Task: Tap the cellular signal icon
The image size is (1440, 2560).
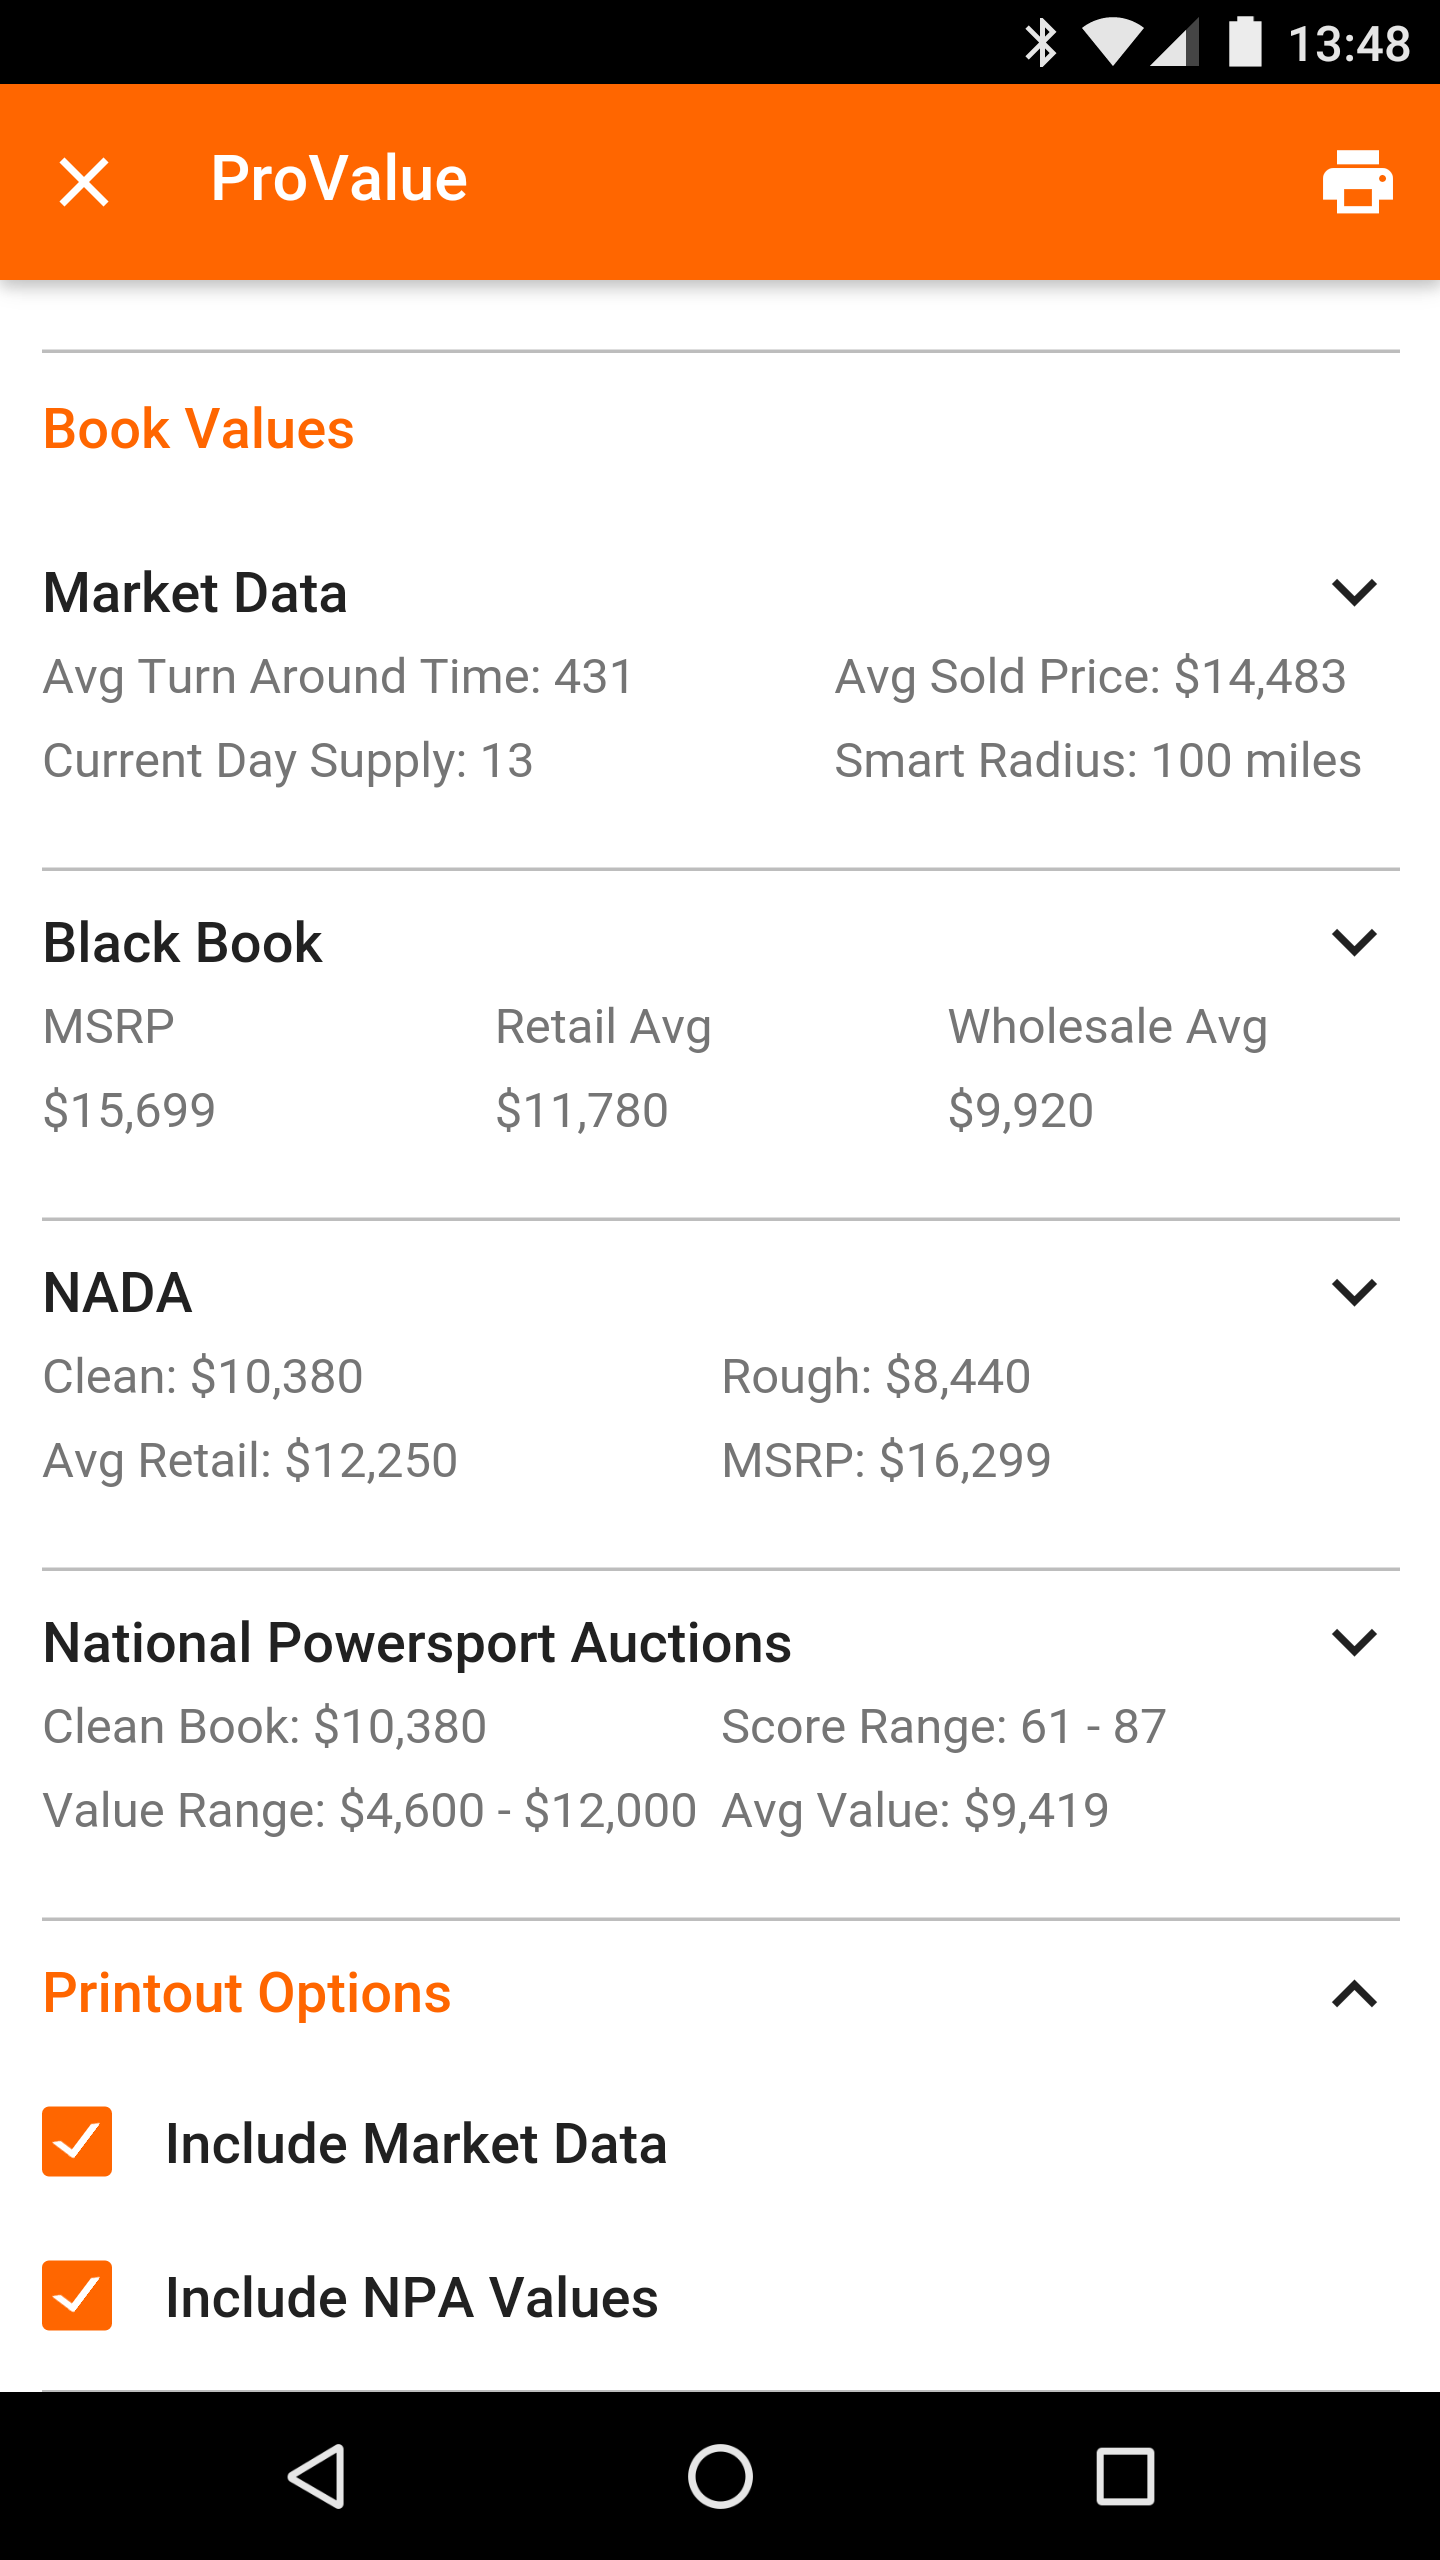Action: click(1175, 43)
